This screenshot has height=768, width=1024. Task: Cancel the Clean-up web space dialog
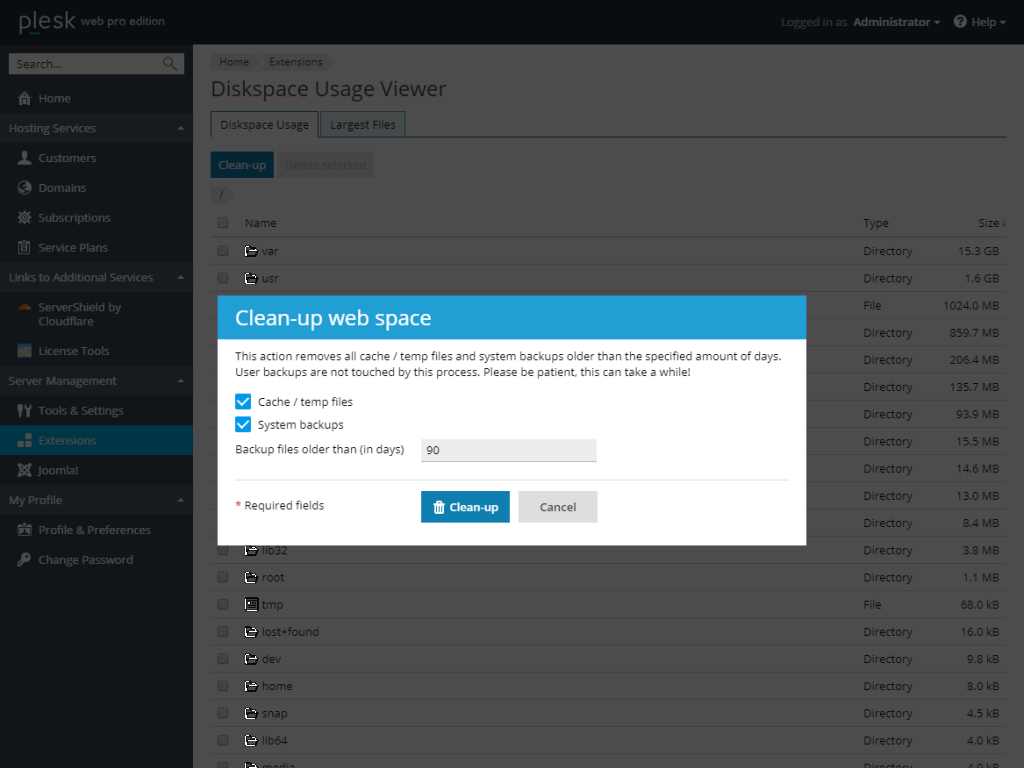[x=557, y=506]
